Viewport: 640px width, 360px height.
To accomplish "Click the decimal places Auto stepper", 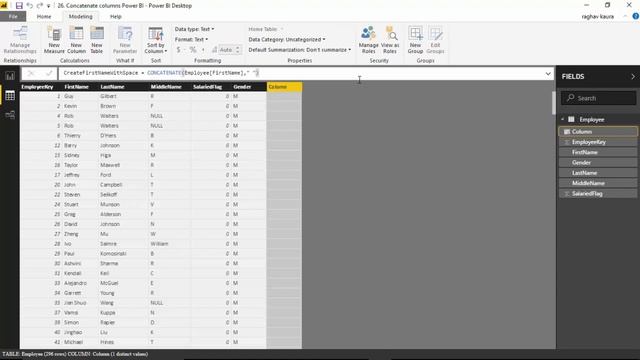I will 230,50.
